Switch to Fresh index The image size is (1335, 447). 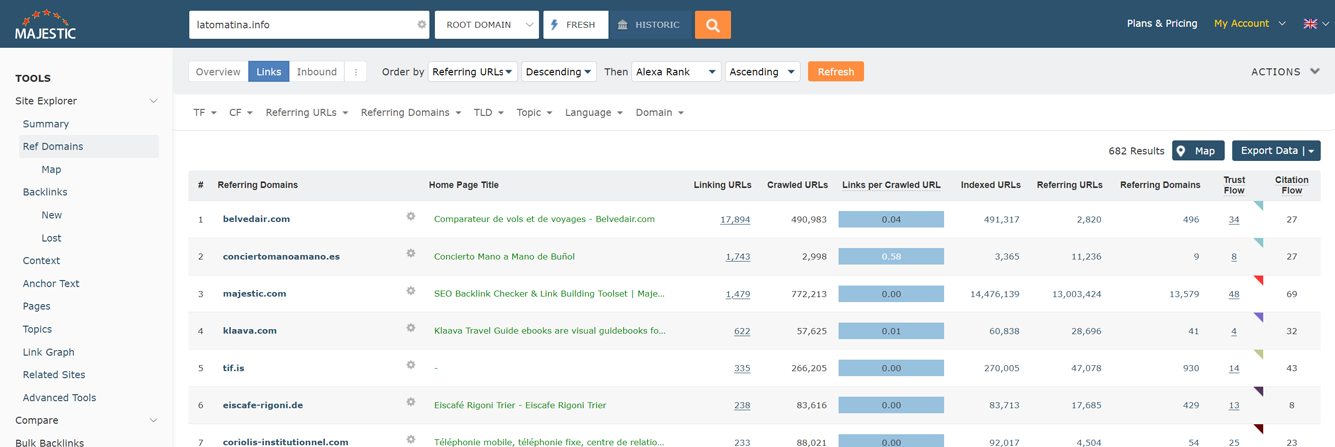point(575,25)
